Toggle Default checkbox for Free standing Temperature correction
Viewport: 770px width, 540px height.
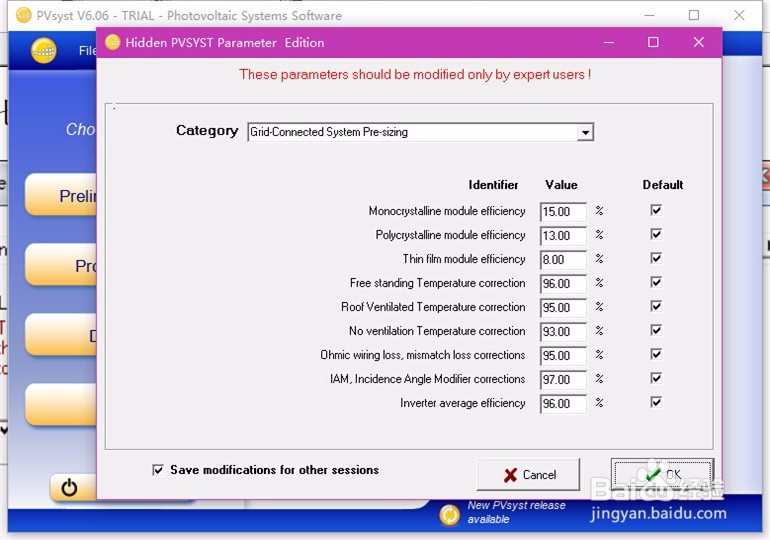pos(656,282)
